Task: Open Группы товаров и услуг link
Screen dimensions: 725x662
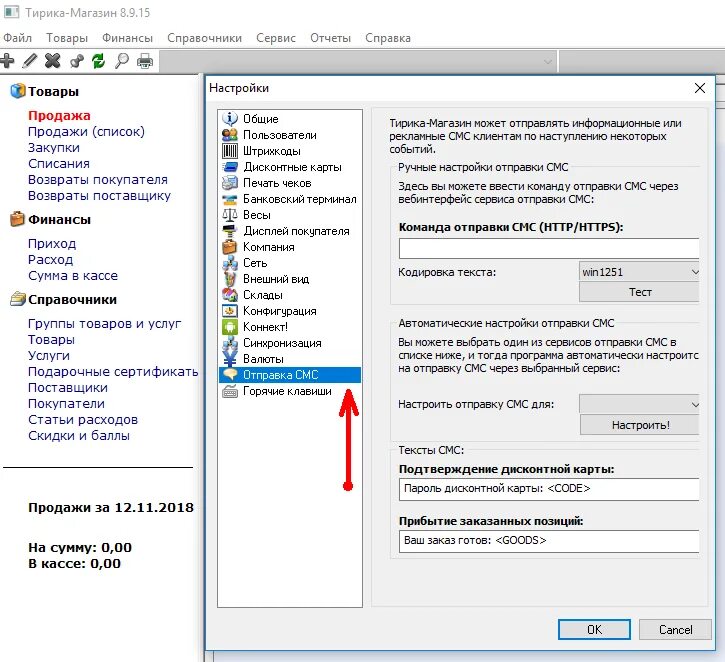Action: (x=104, y=324)
